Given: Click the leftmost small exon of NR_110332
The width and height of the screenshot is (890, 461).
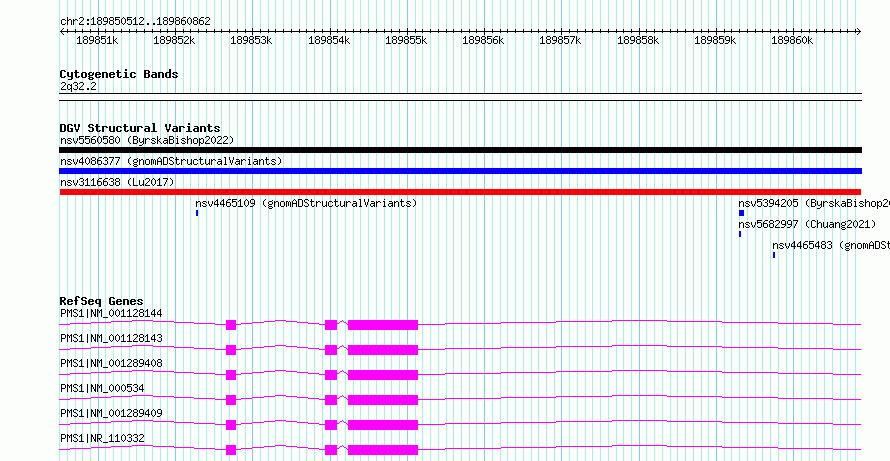Looking at the screenshot, I should tap(230, 450).
